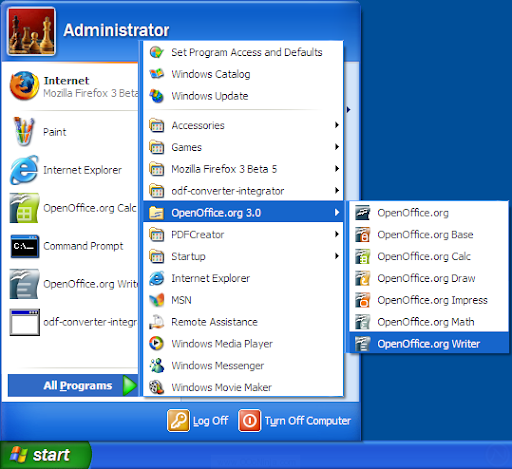
Task: Click the Internet Explorer icon in left pane
Action: (24, 170)
